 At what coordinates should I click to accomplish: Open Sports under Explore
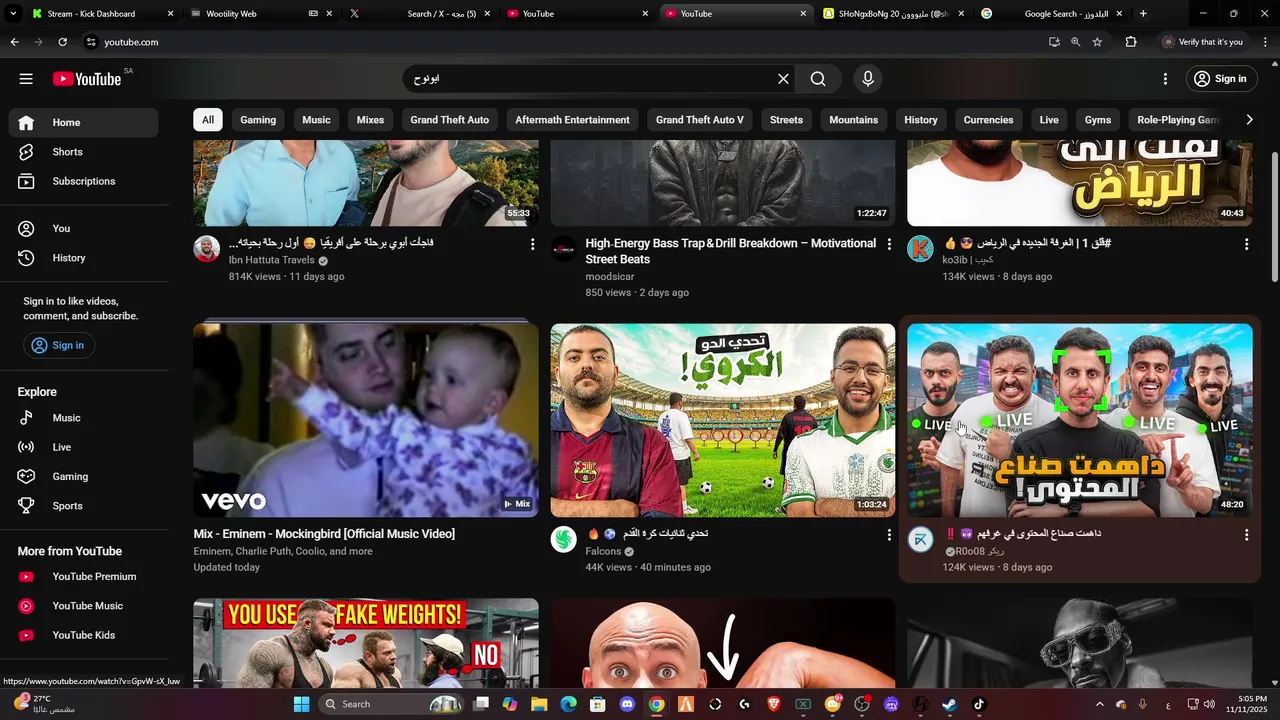(x=84, y=506)
